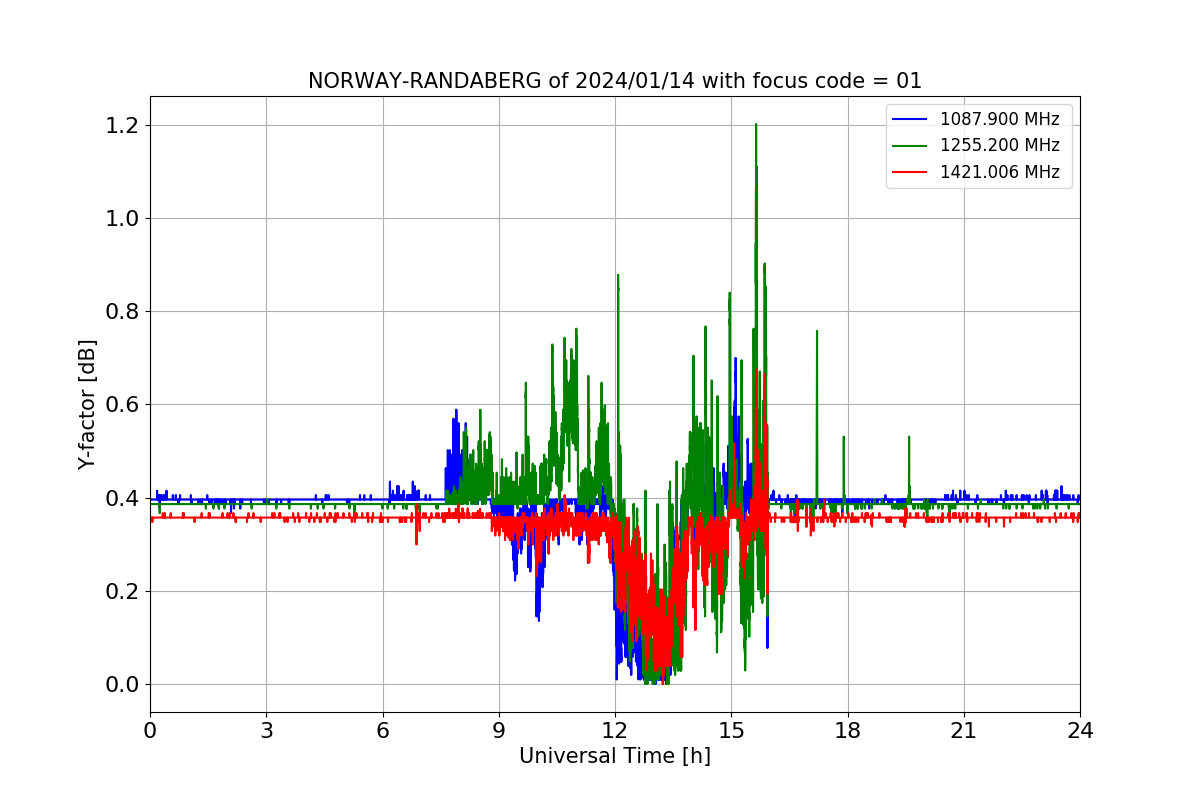Click the x-axis tick label 6
The image size is (1200, 800).
383,730
